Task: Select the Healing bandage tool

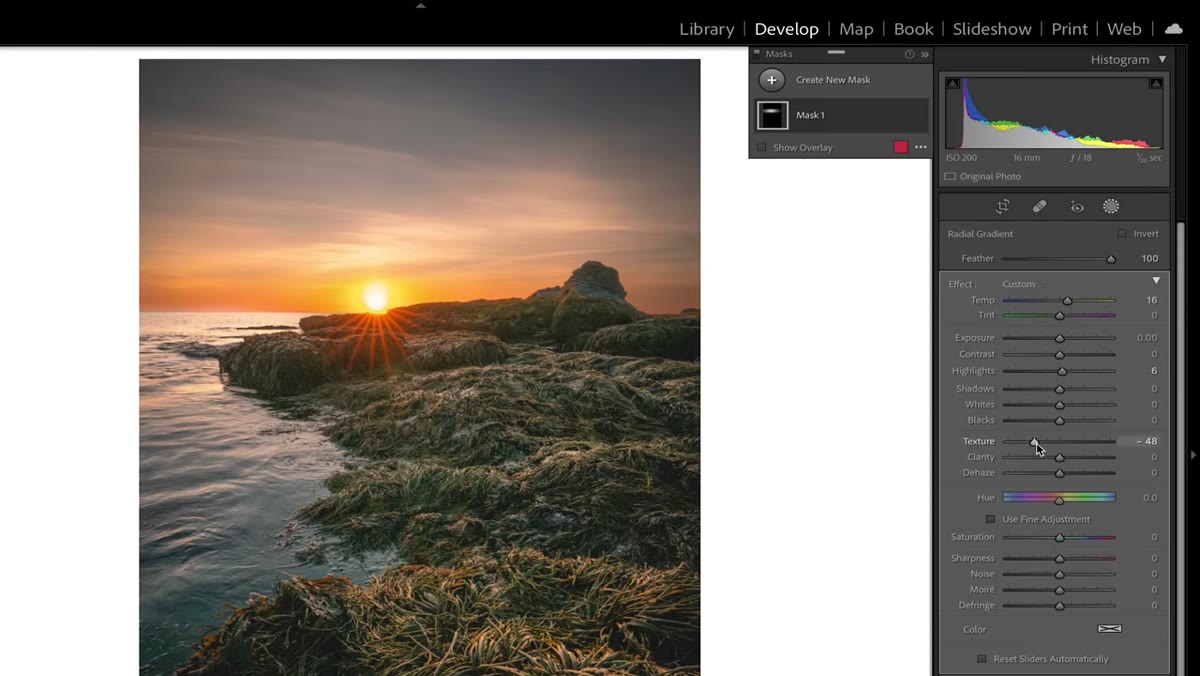Action: (x=1040, y=207)
